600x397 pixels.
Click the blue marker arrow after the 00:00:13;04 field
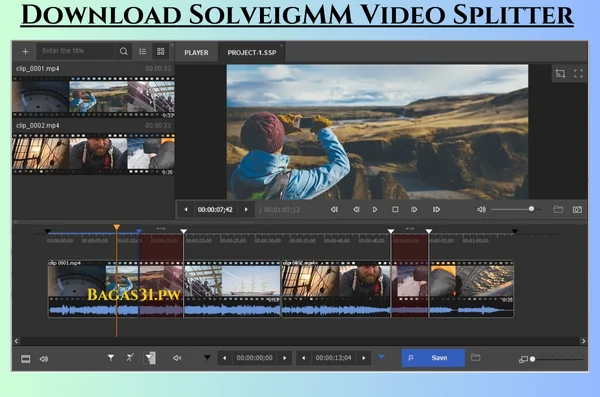381,357
